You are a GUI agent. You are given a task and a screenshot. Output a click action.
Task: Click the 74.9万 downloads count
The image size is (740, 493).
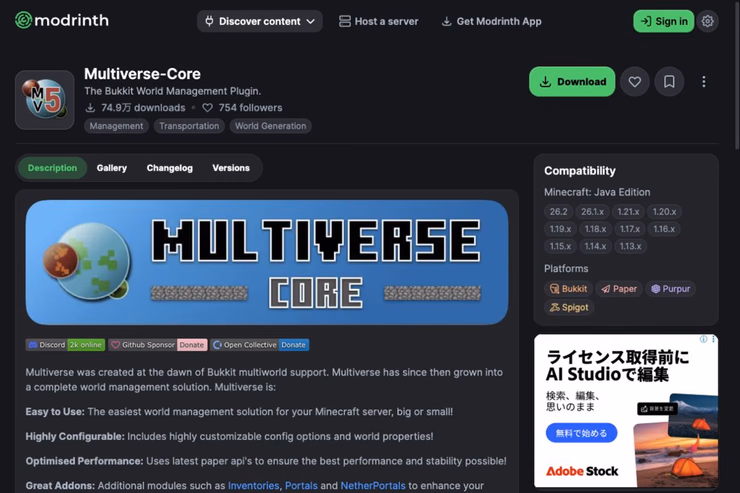coord(135,108)
